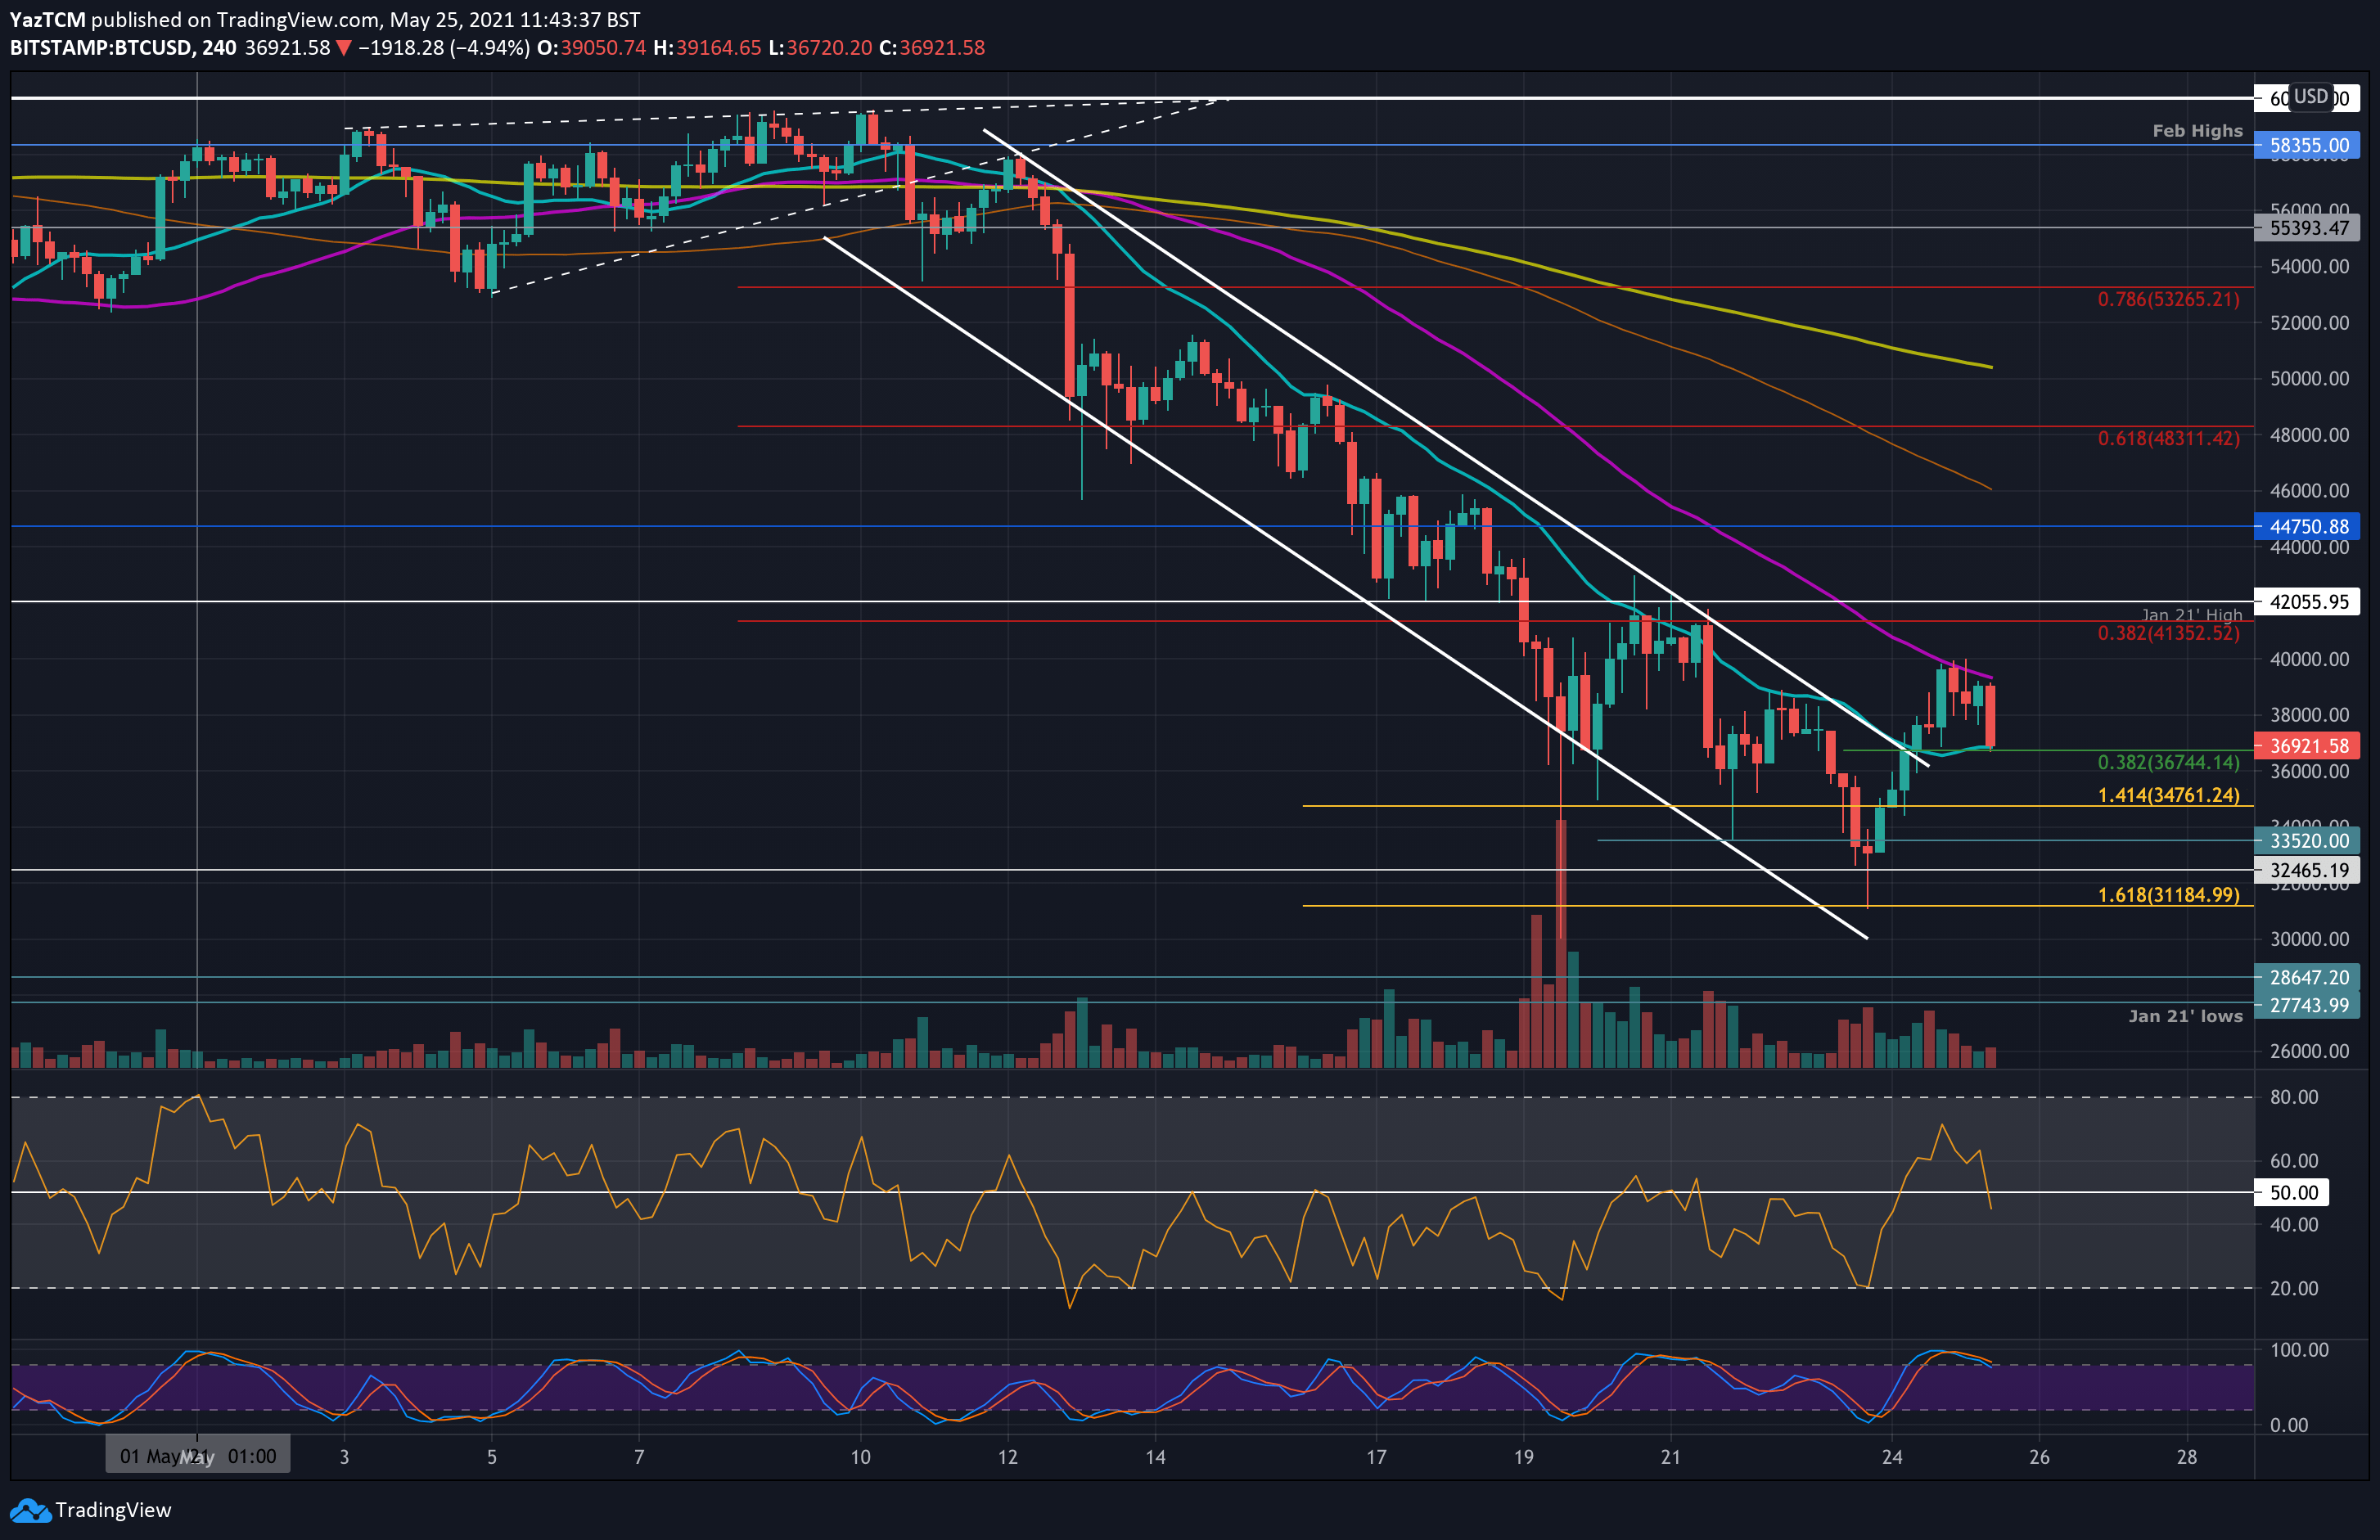Screen dimensions: 2380x1540
Task: Click the 1.618(31184.99) Fibonacci extension label
Action: [2168, 895]
